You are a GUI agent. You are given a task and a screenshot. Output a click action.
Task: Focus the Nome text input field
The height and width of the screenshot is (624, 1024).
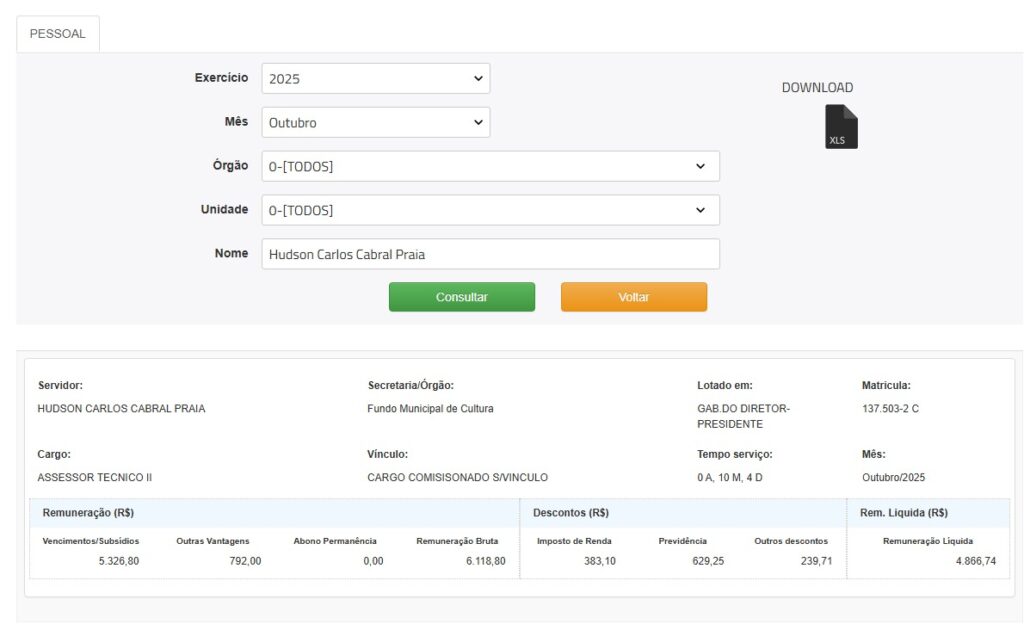coord(490,254)
